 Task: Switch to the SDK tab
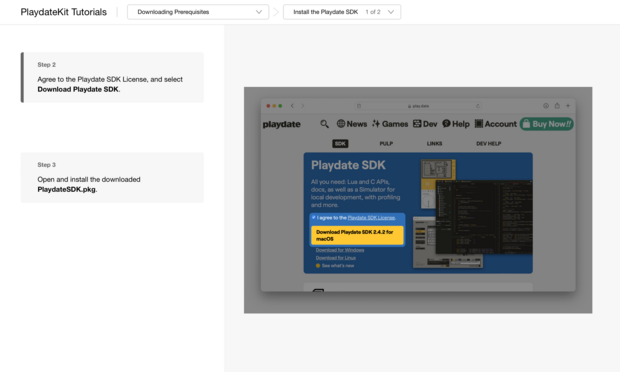click(x=340, y=144)
